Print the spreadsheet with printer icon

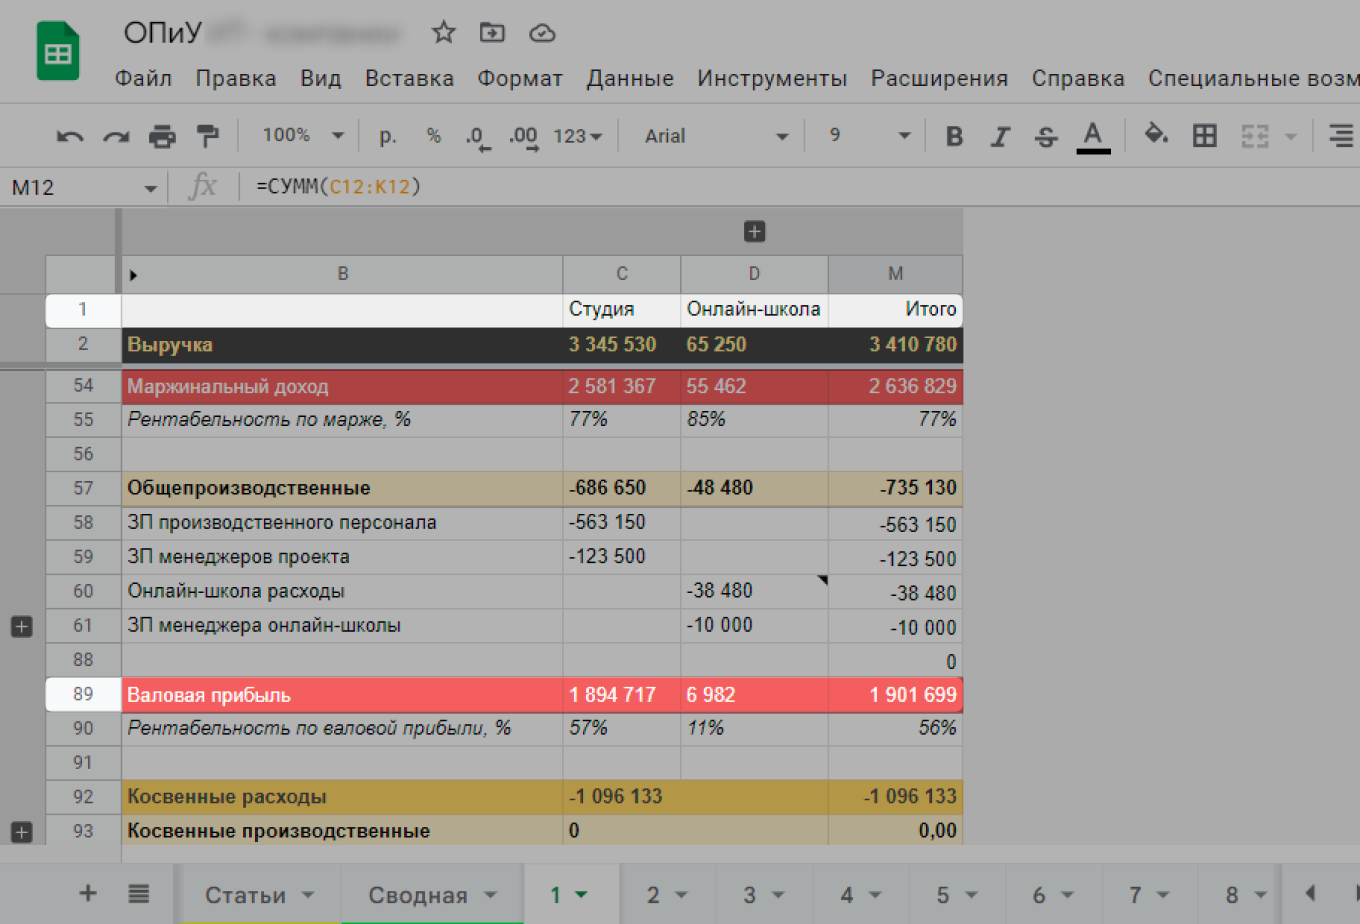pos(162,136)
